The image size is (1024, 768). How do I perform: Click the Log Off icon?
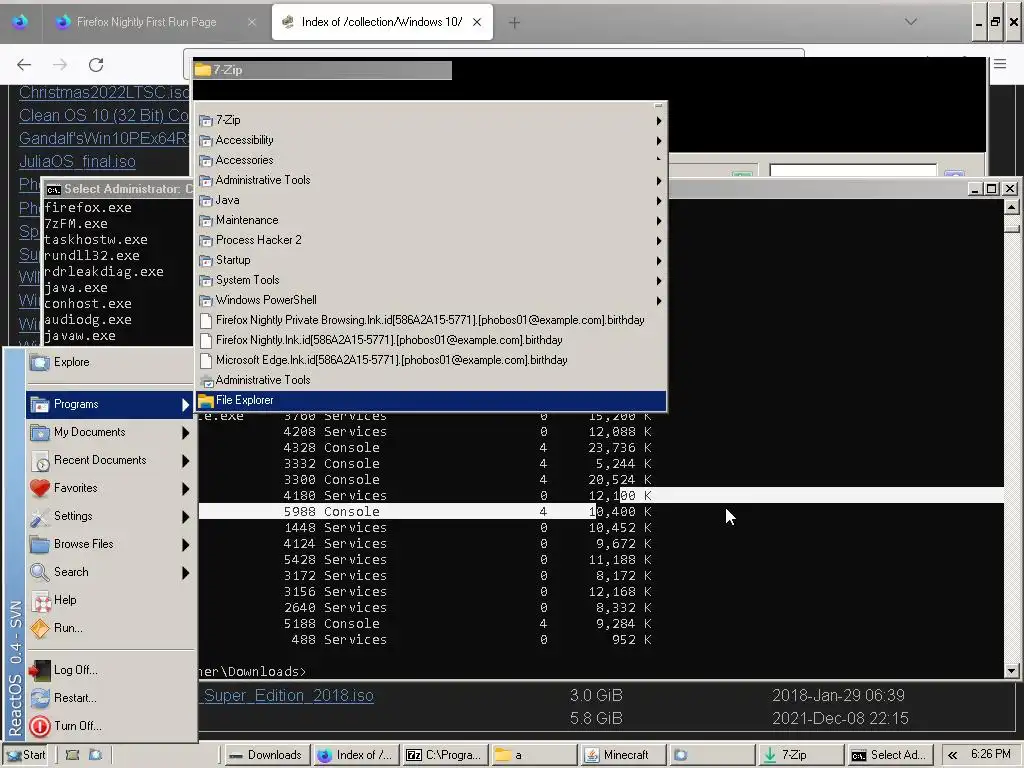click(x=40, y=670)
